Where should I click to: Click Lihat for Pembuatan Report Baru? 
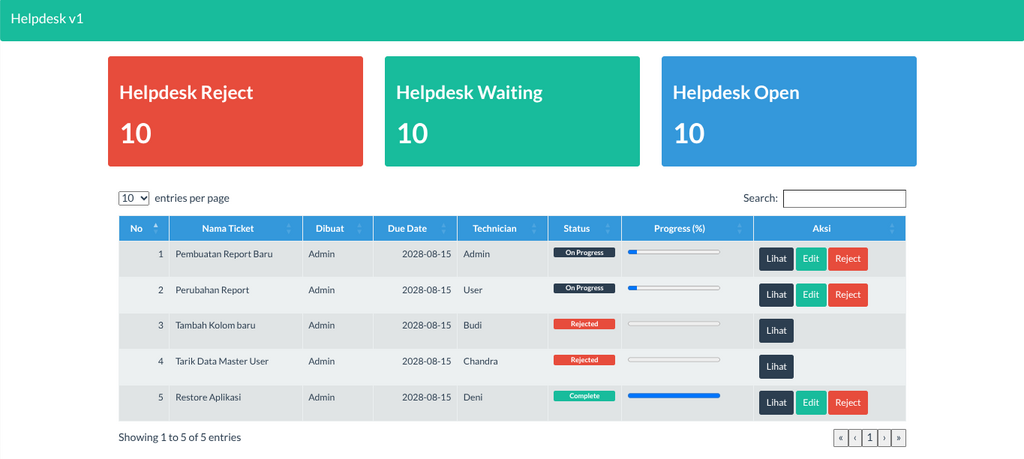[x=776, y=259]
